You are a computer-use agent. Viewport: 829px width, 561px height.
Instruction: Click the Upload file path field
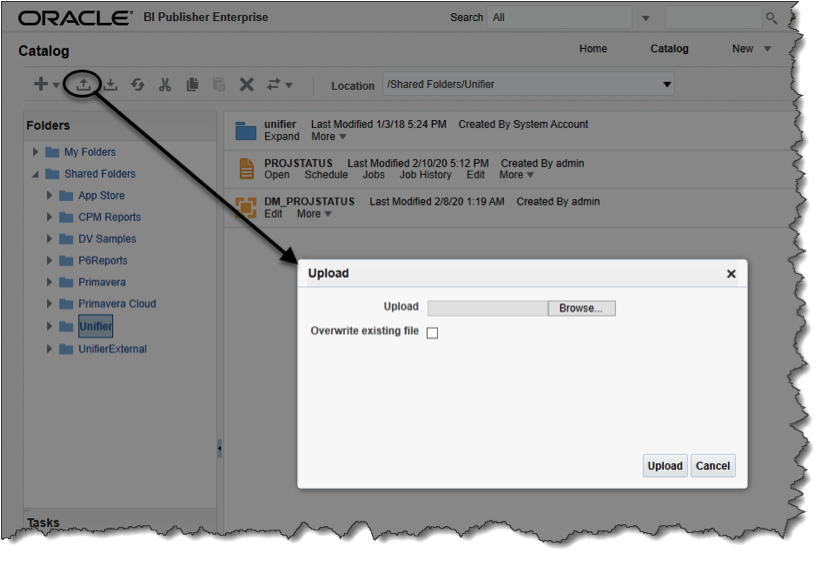[x=487, y=308]
